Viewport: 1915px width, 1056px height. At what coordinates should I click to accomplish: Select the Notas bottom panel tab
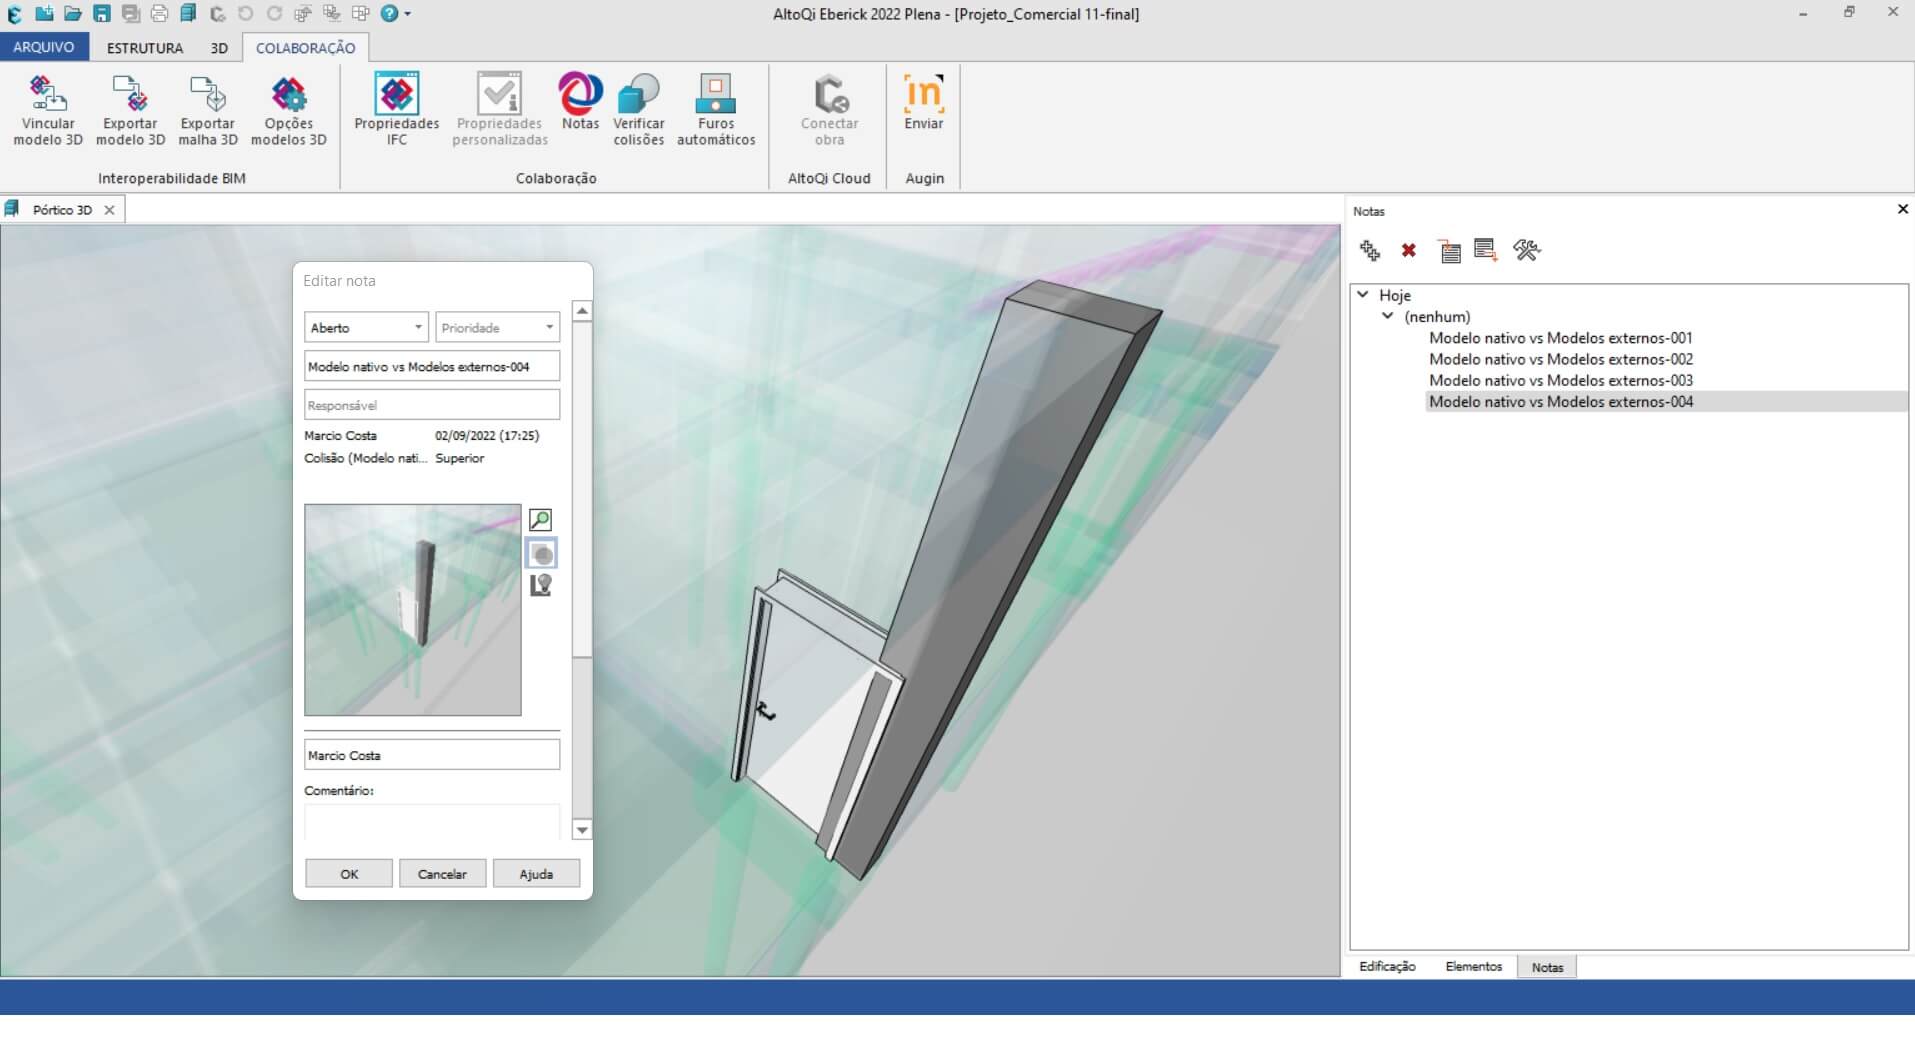1547,967
